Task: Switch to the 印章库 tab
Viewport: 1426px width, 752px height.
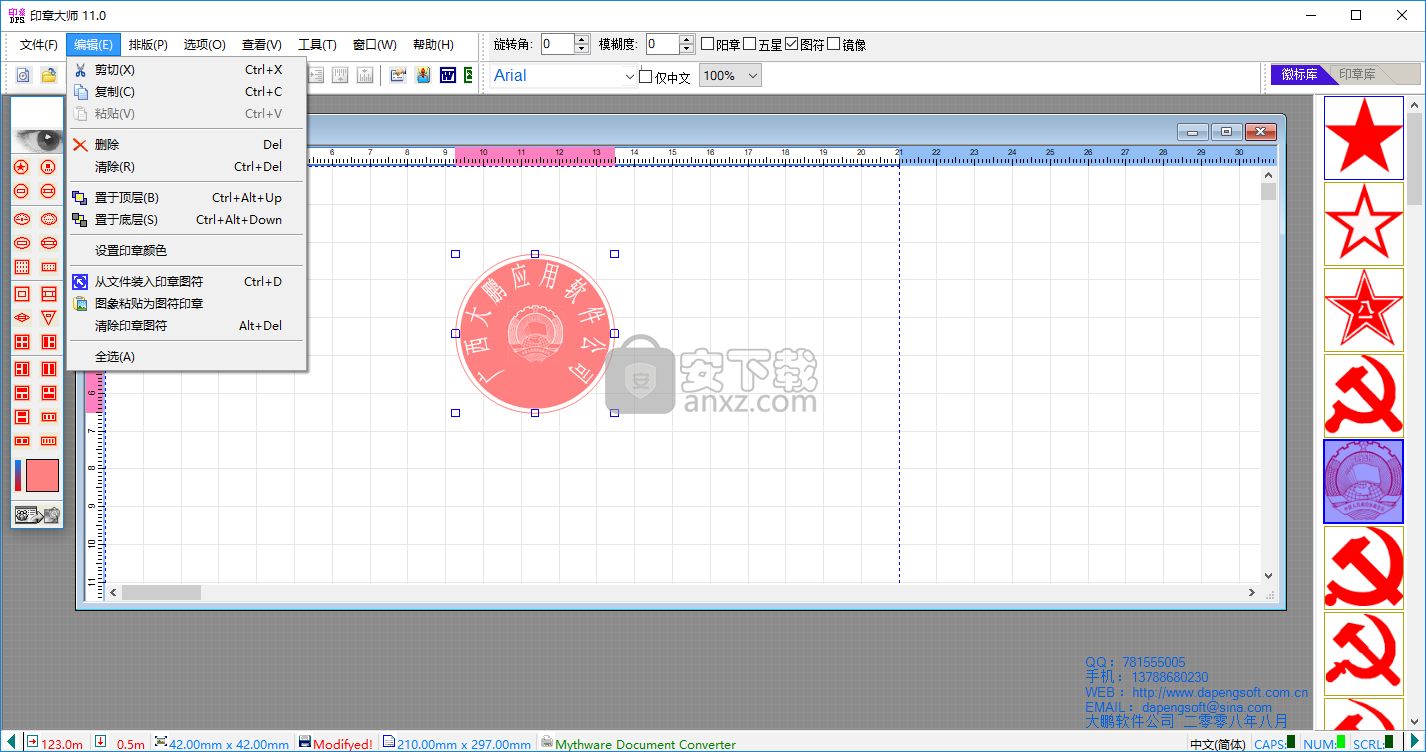Action: (x=1360, y=74)
